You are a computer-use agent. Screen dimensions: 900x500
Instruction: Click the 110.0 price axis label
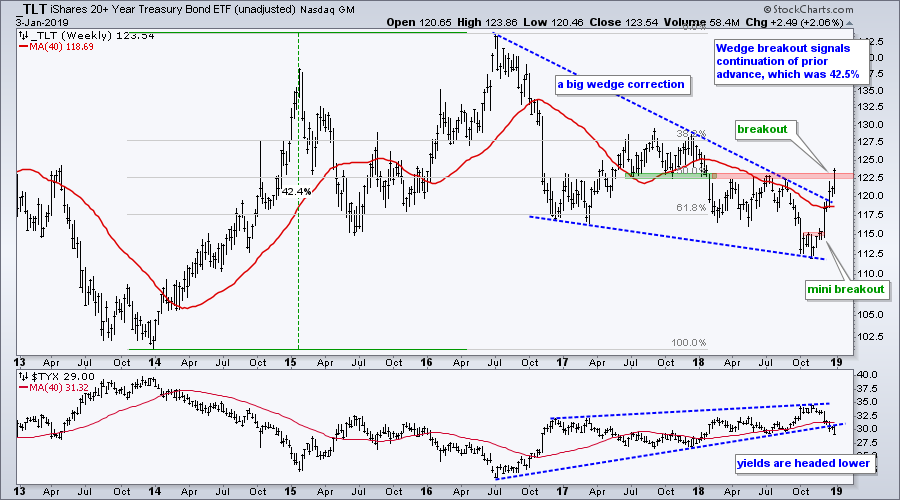tap(868, 273)
